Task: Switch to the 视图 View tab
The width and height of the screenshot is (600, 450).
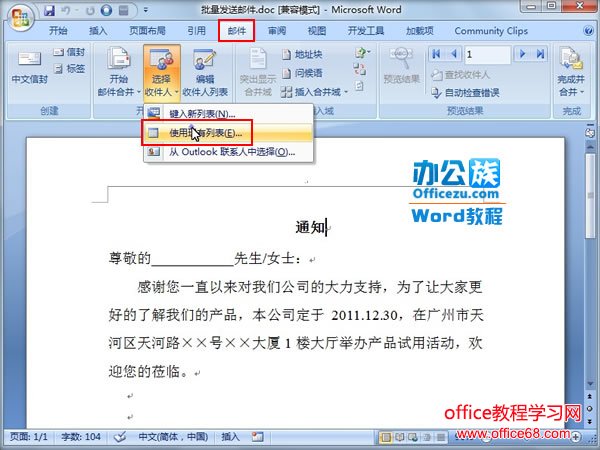Action: pos(317,31)
